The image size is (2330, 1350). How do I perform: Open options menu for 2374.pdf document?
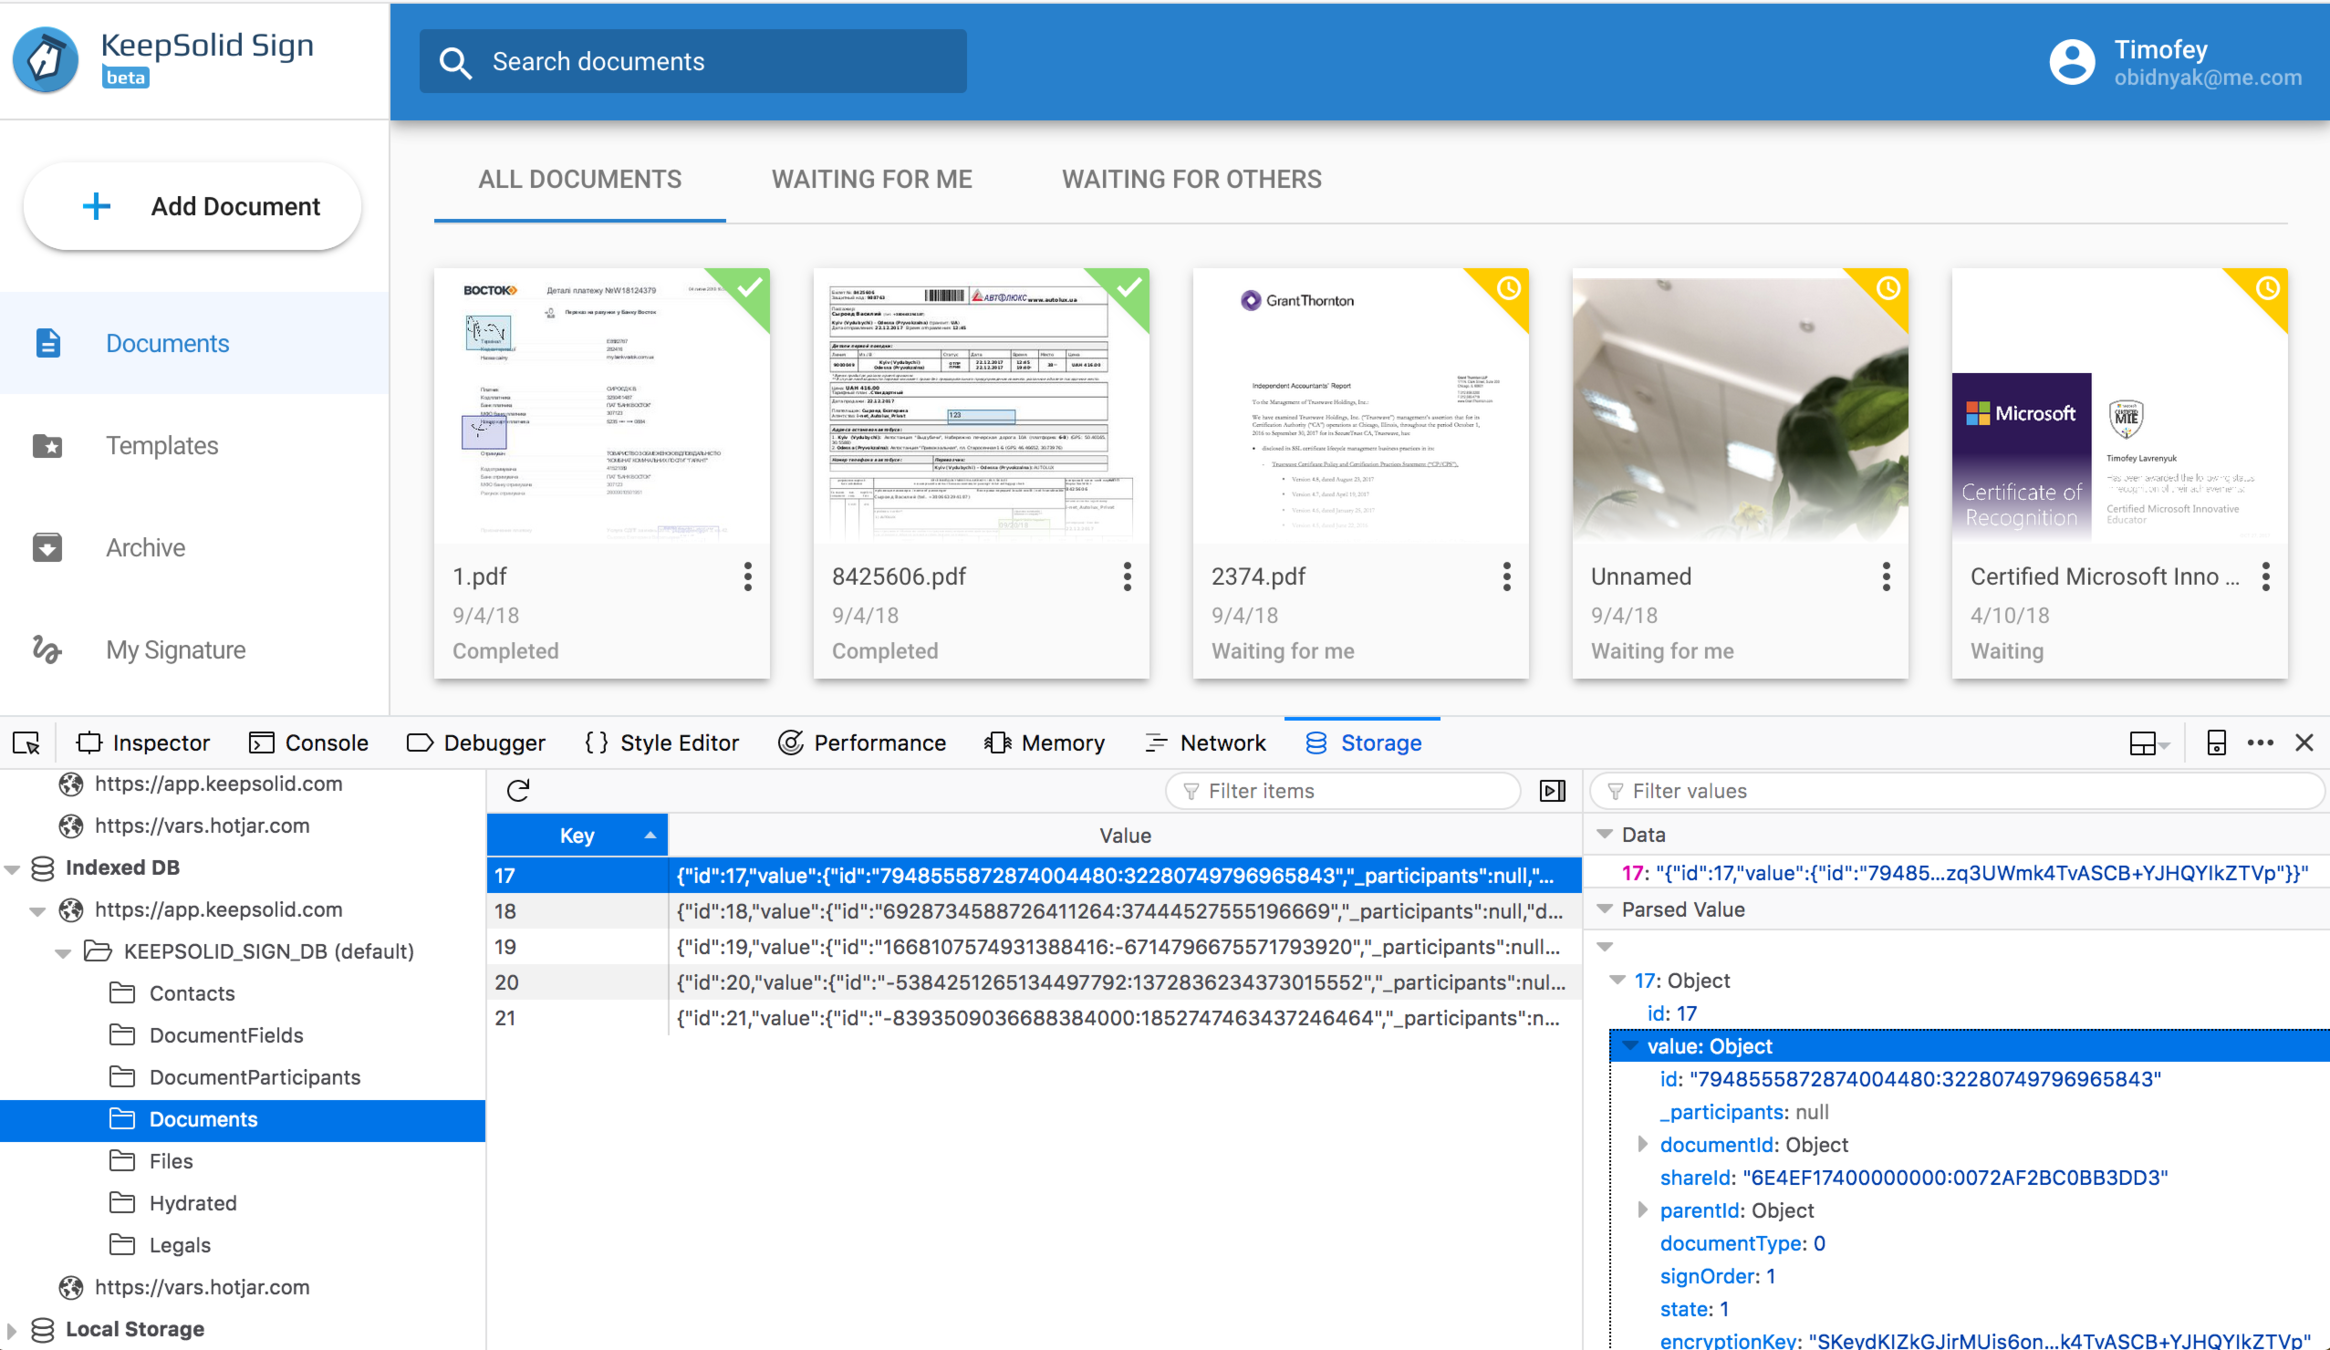[1506, 576]
